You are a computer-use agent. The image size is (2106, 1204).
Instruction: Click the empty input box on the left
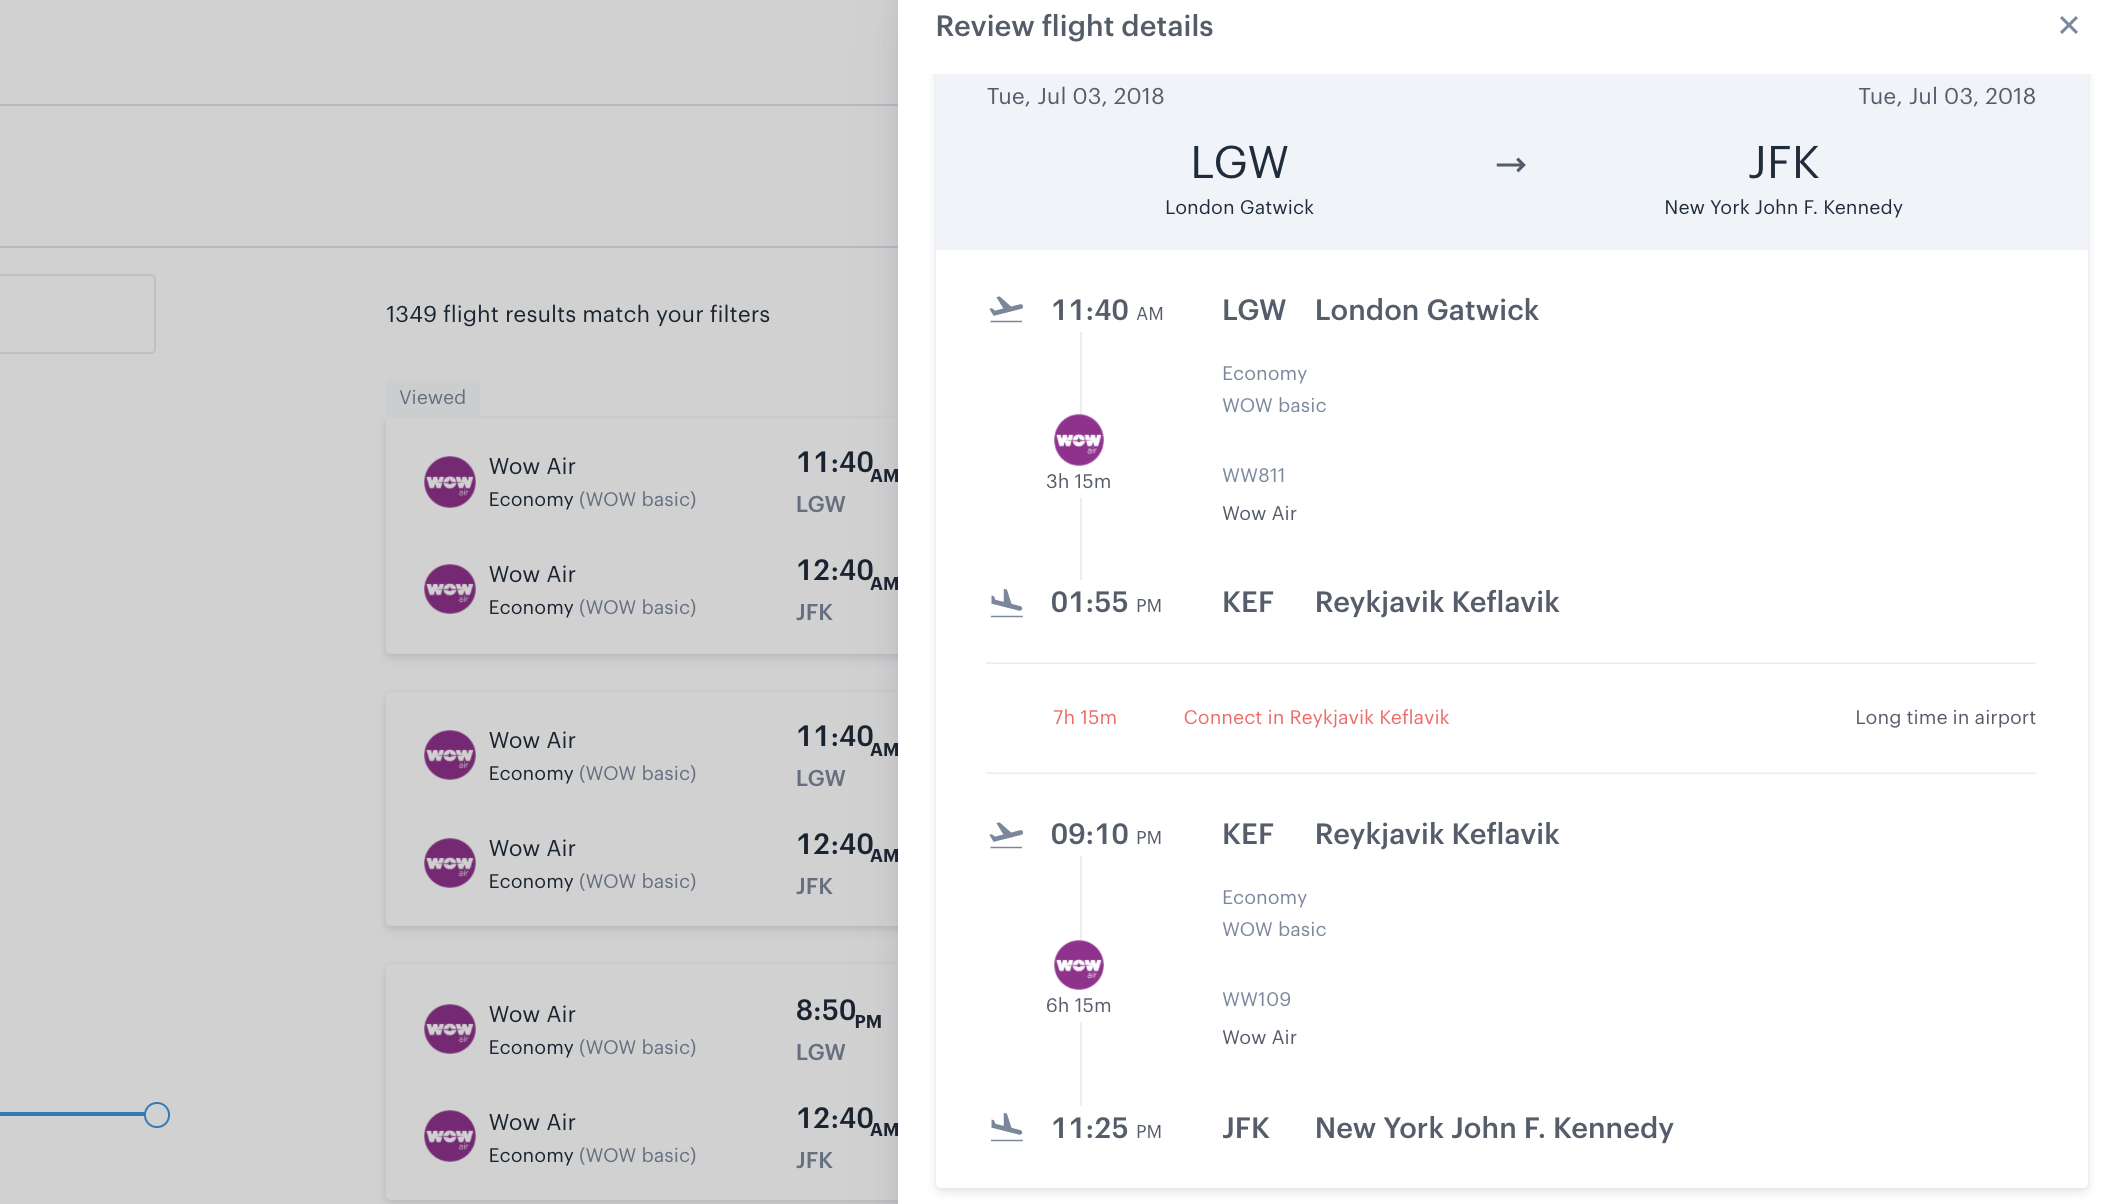[x=77, y=314]
